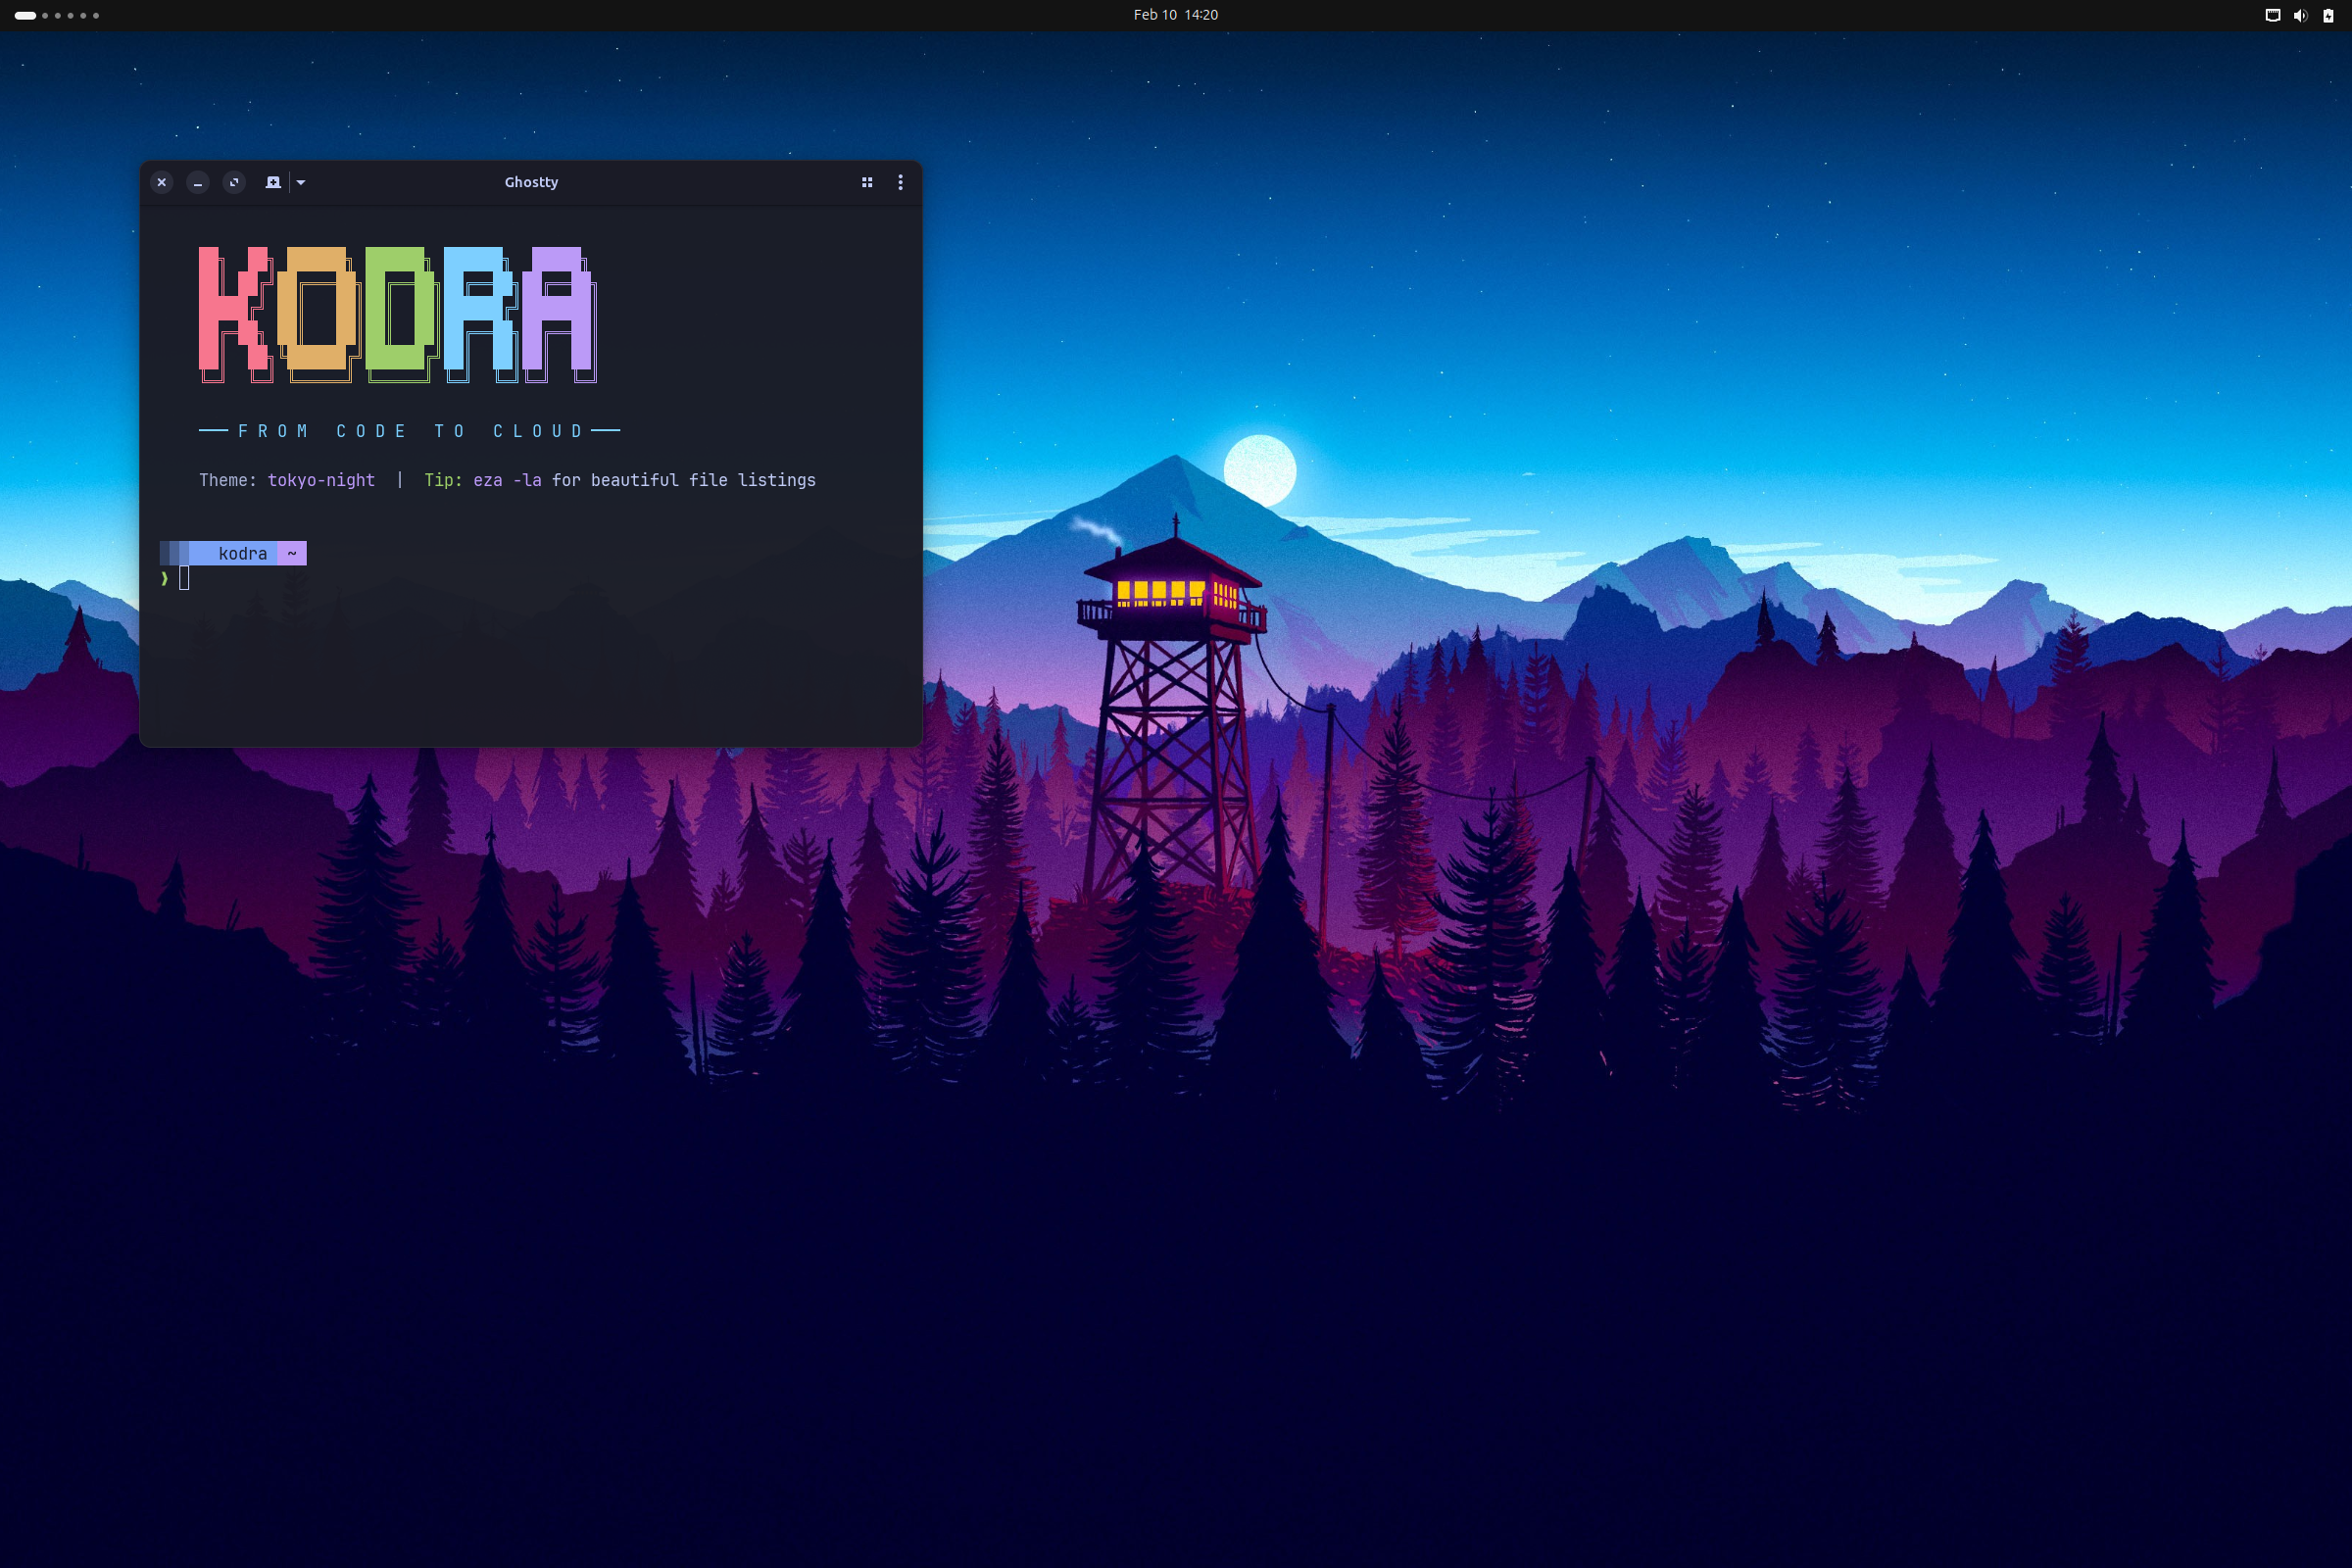The width and height of the screenshot is (2352, 1568).
Task: Click the workspace indicator pill top-left
Action: 25,15
